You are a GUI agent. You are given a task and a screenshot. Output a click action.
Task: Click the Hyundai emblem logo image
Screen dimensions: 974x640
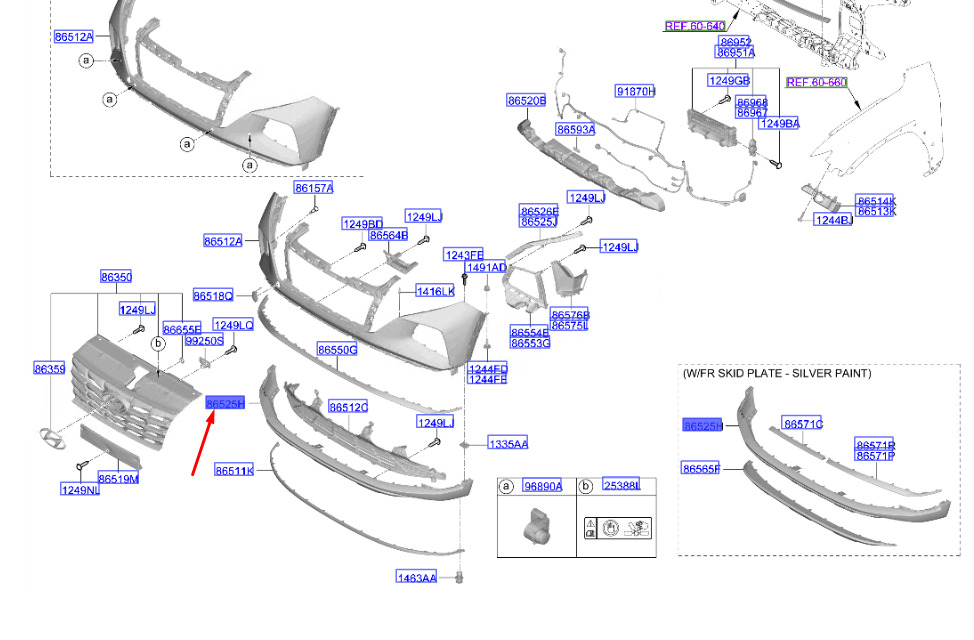click(46, 437)
